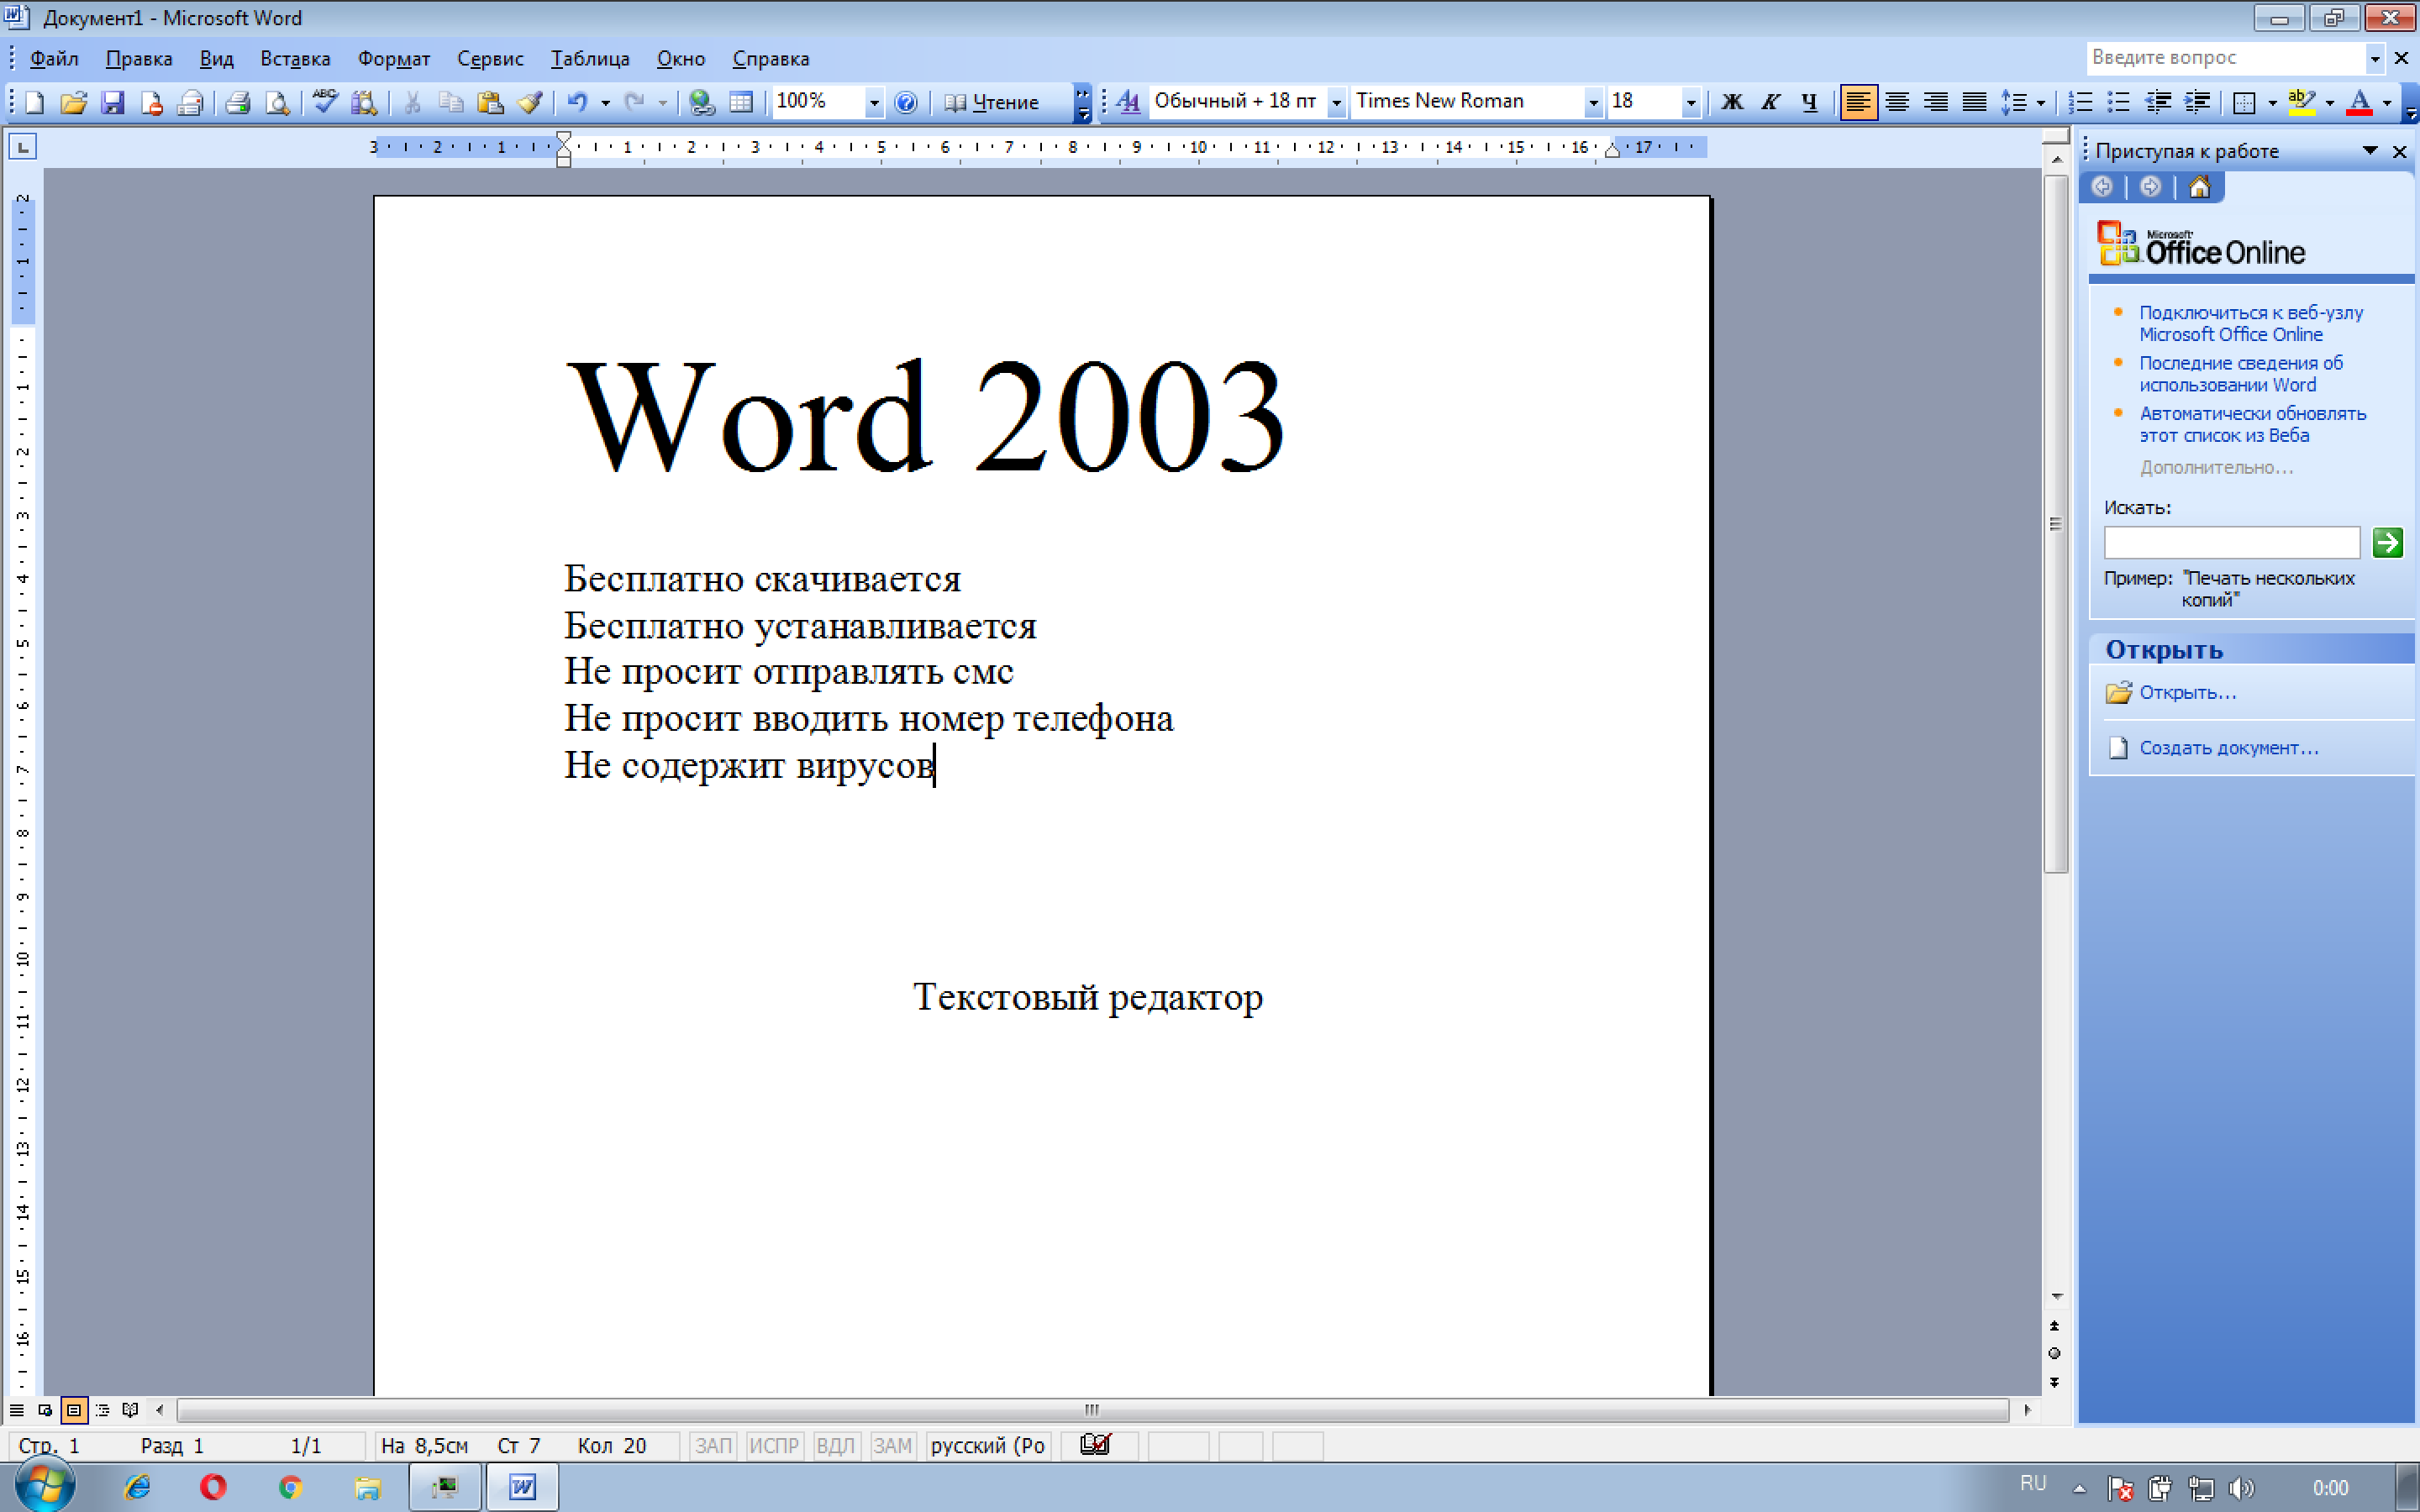Expand the font size dropdown showing 18
This screenshot has width=2420, height=1512.
coord(1686,101)
